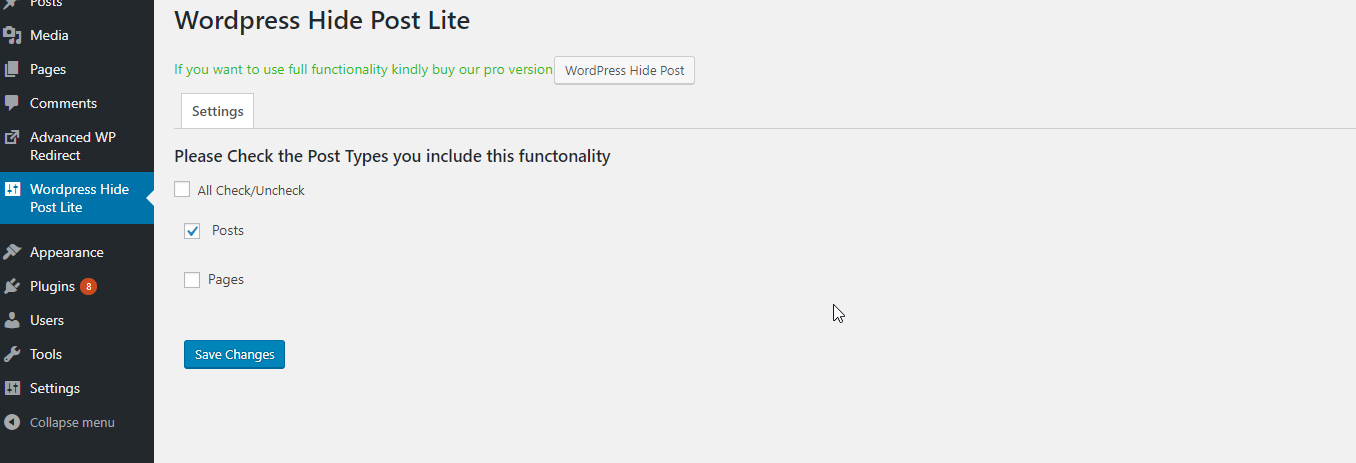Viewport: 1356px width, 463px height.
Task: Click the Plugins plug icon
Action: (x=12, y=286)
